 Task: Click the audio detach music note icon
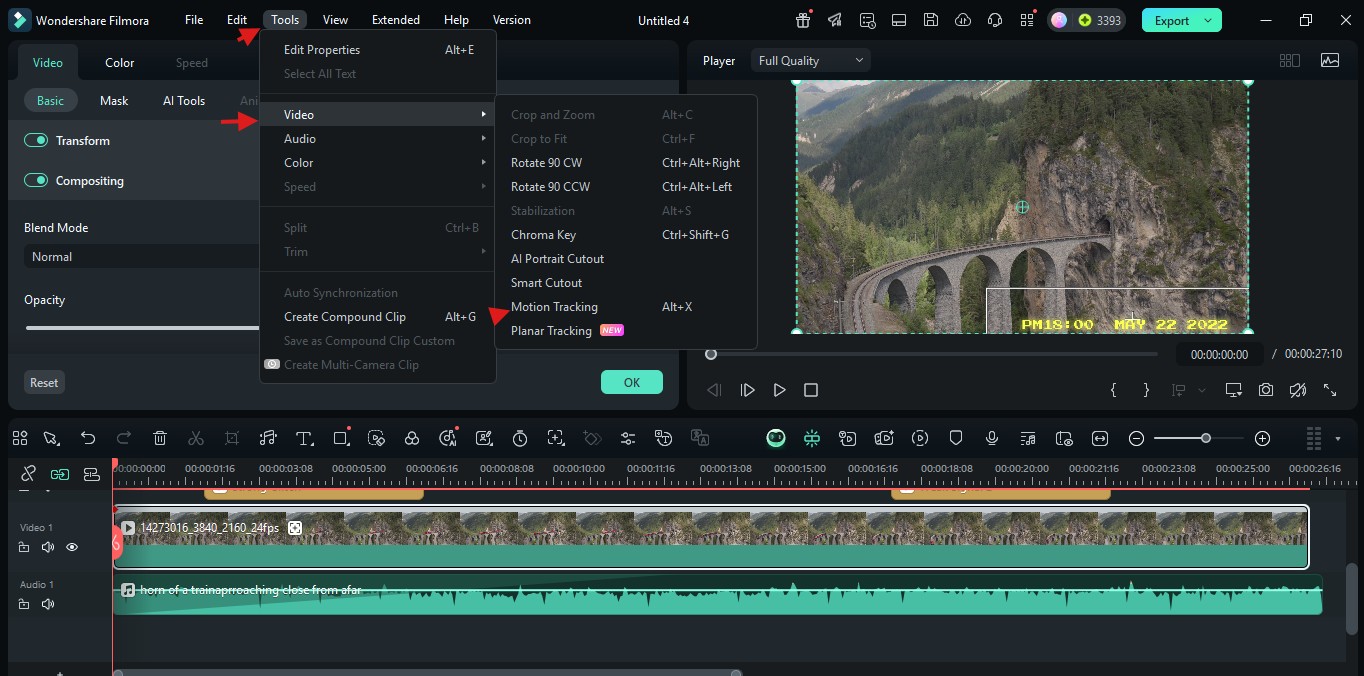point(268,438)
